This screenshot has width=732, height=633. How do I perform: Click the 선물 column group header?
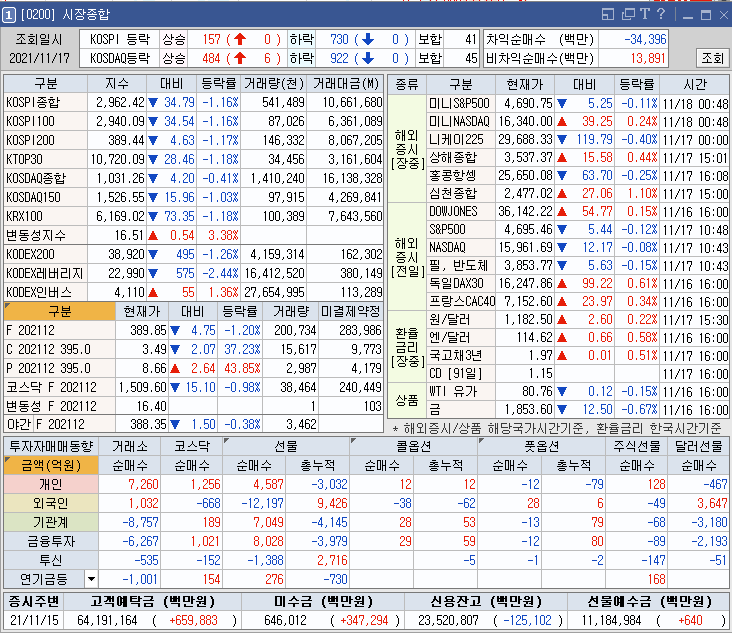(x=286, y=446)
